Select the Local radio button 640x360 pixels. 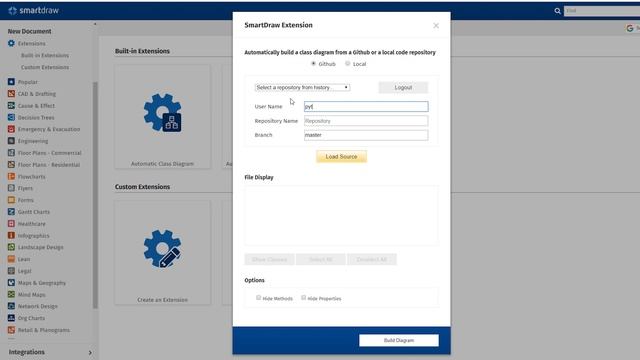pyautogui.click(x=348, y=63)
